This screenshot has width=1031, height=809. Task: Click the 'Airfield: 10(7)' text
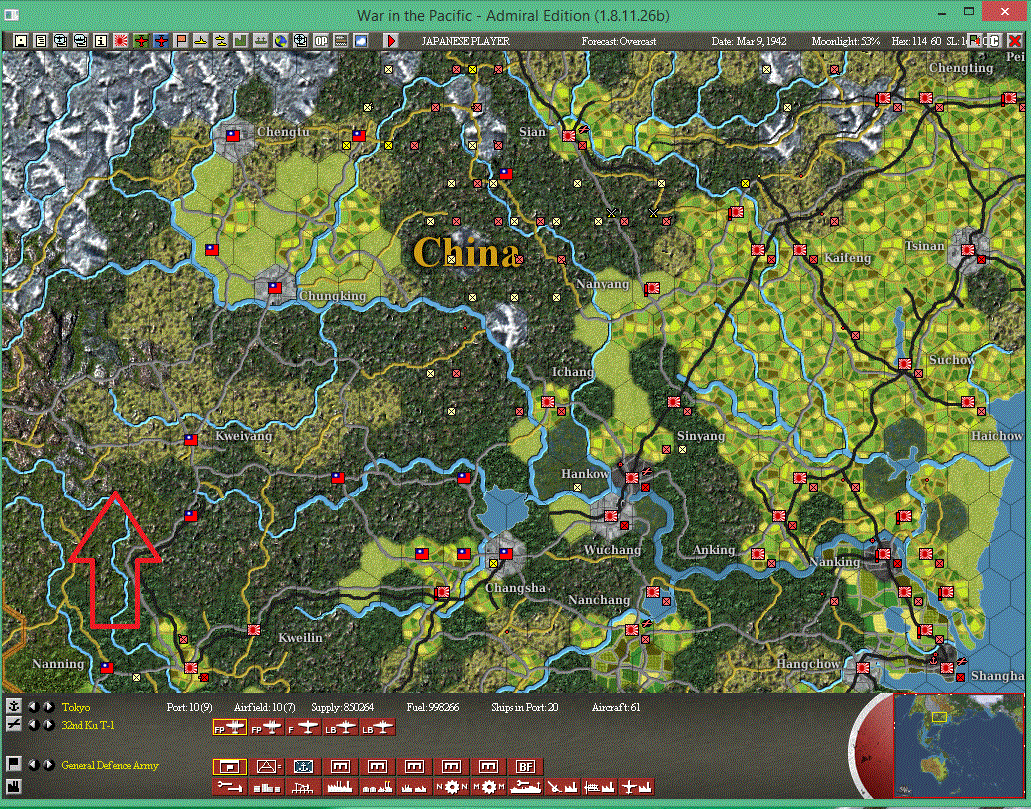(x=265, y=707)
